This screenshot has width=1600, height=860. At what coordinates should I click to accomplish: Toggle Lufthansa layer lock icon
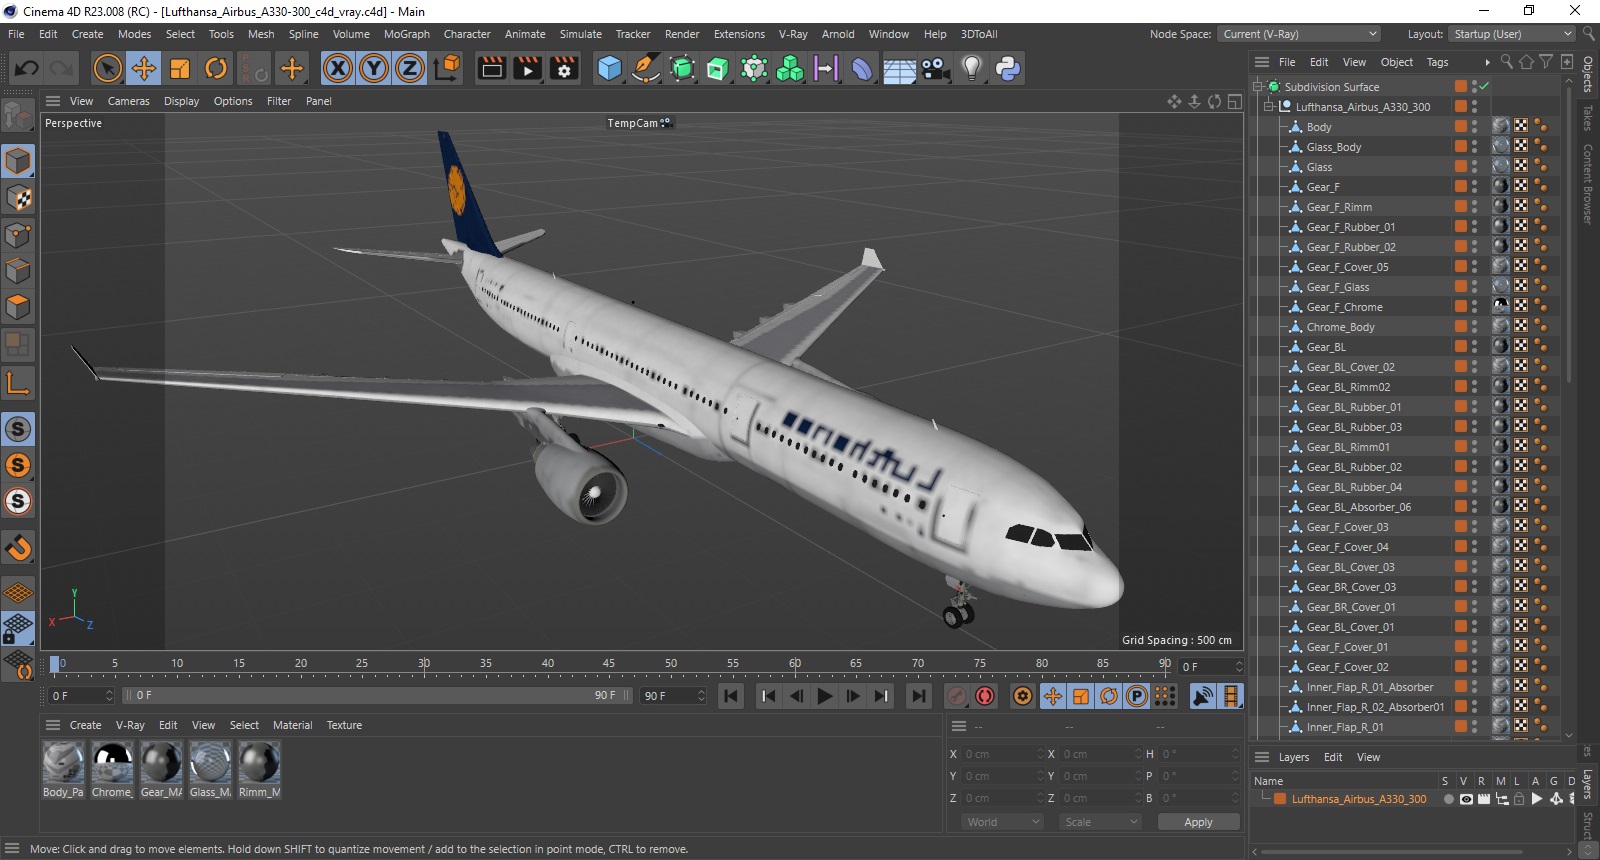[x=1519, y=799]
